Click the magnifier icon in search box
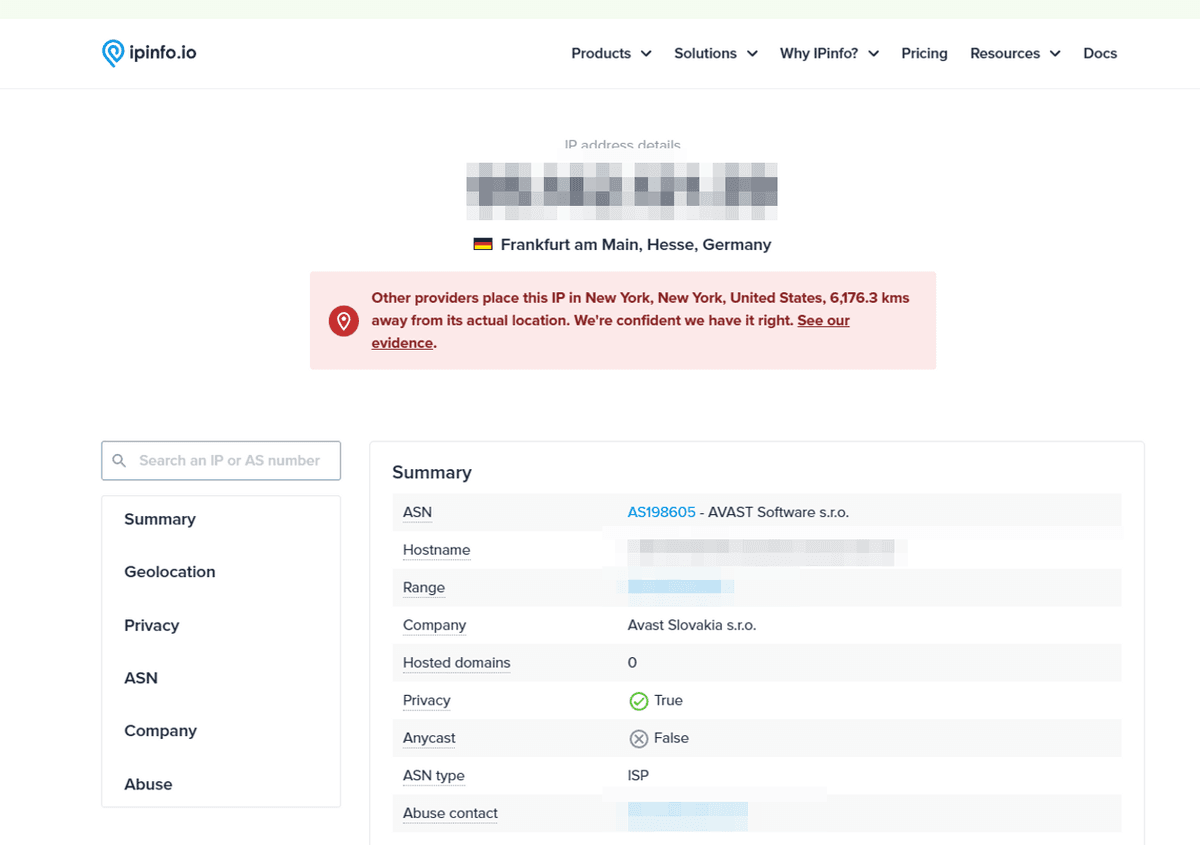This screenshot has width=1200, height=845. (119, 461)
